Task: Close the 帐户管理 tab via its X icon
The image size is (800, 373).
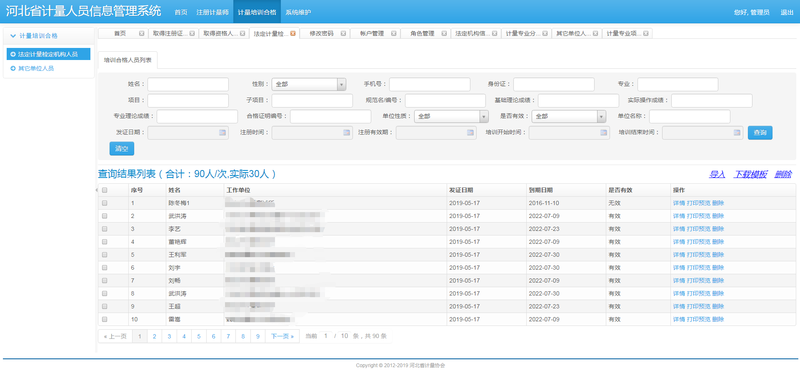Action: [394, 34]
